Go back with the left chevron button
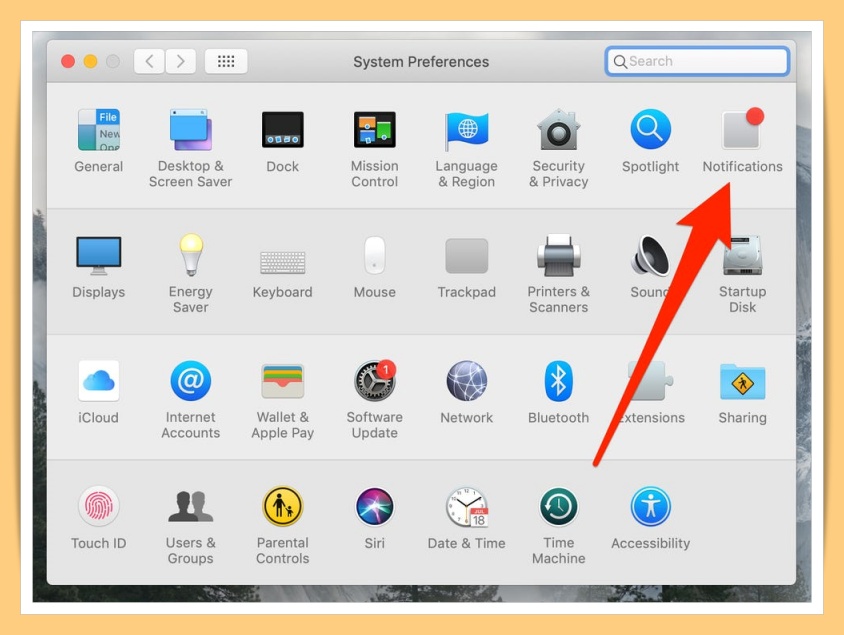The height and width of the screenshot is (635, 844). [149, 61]
